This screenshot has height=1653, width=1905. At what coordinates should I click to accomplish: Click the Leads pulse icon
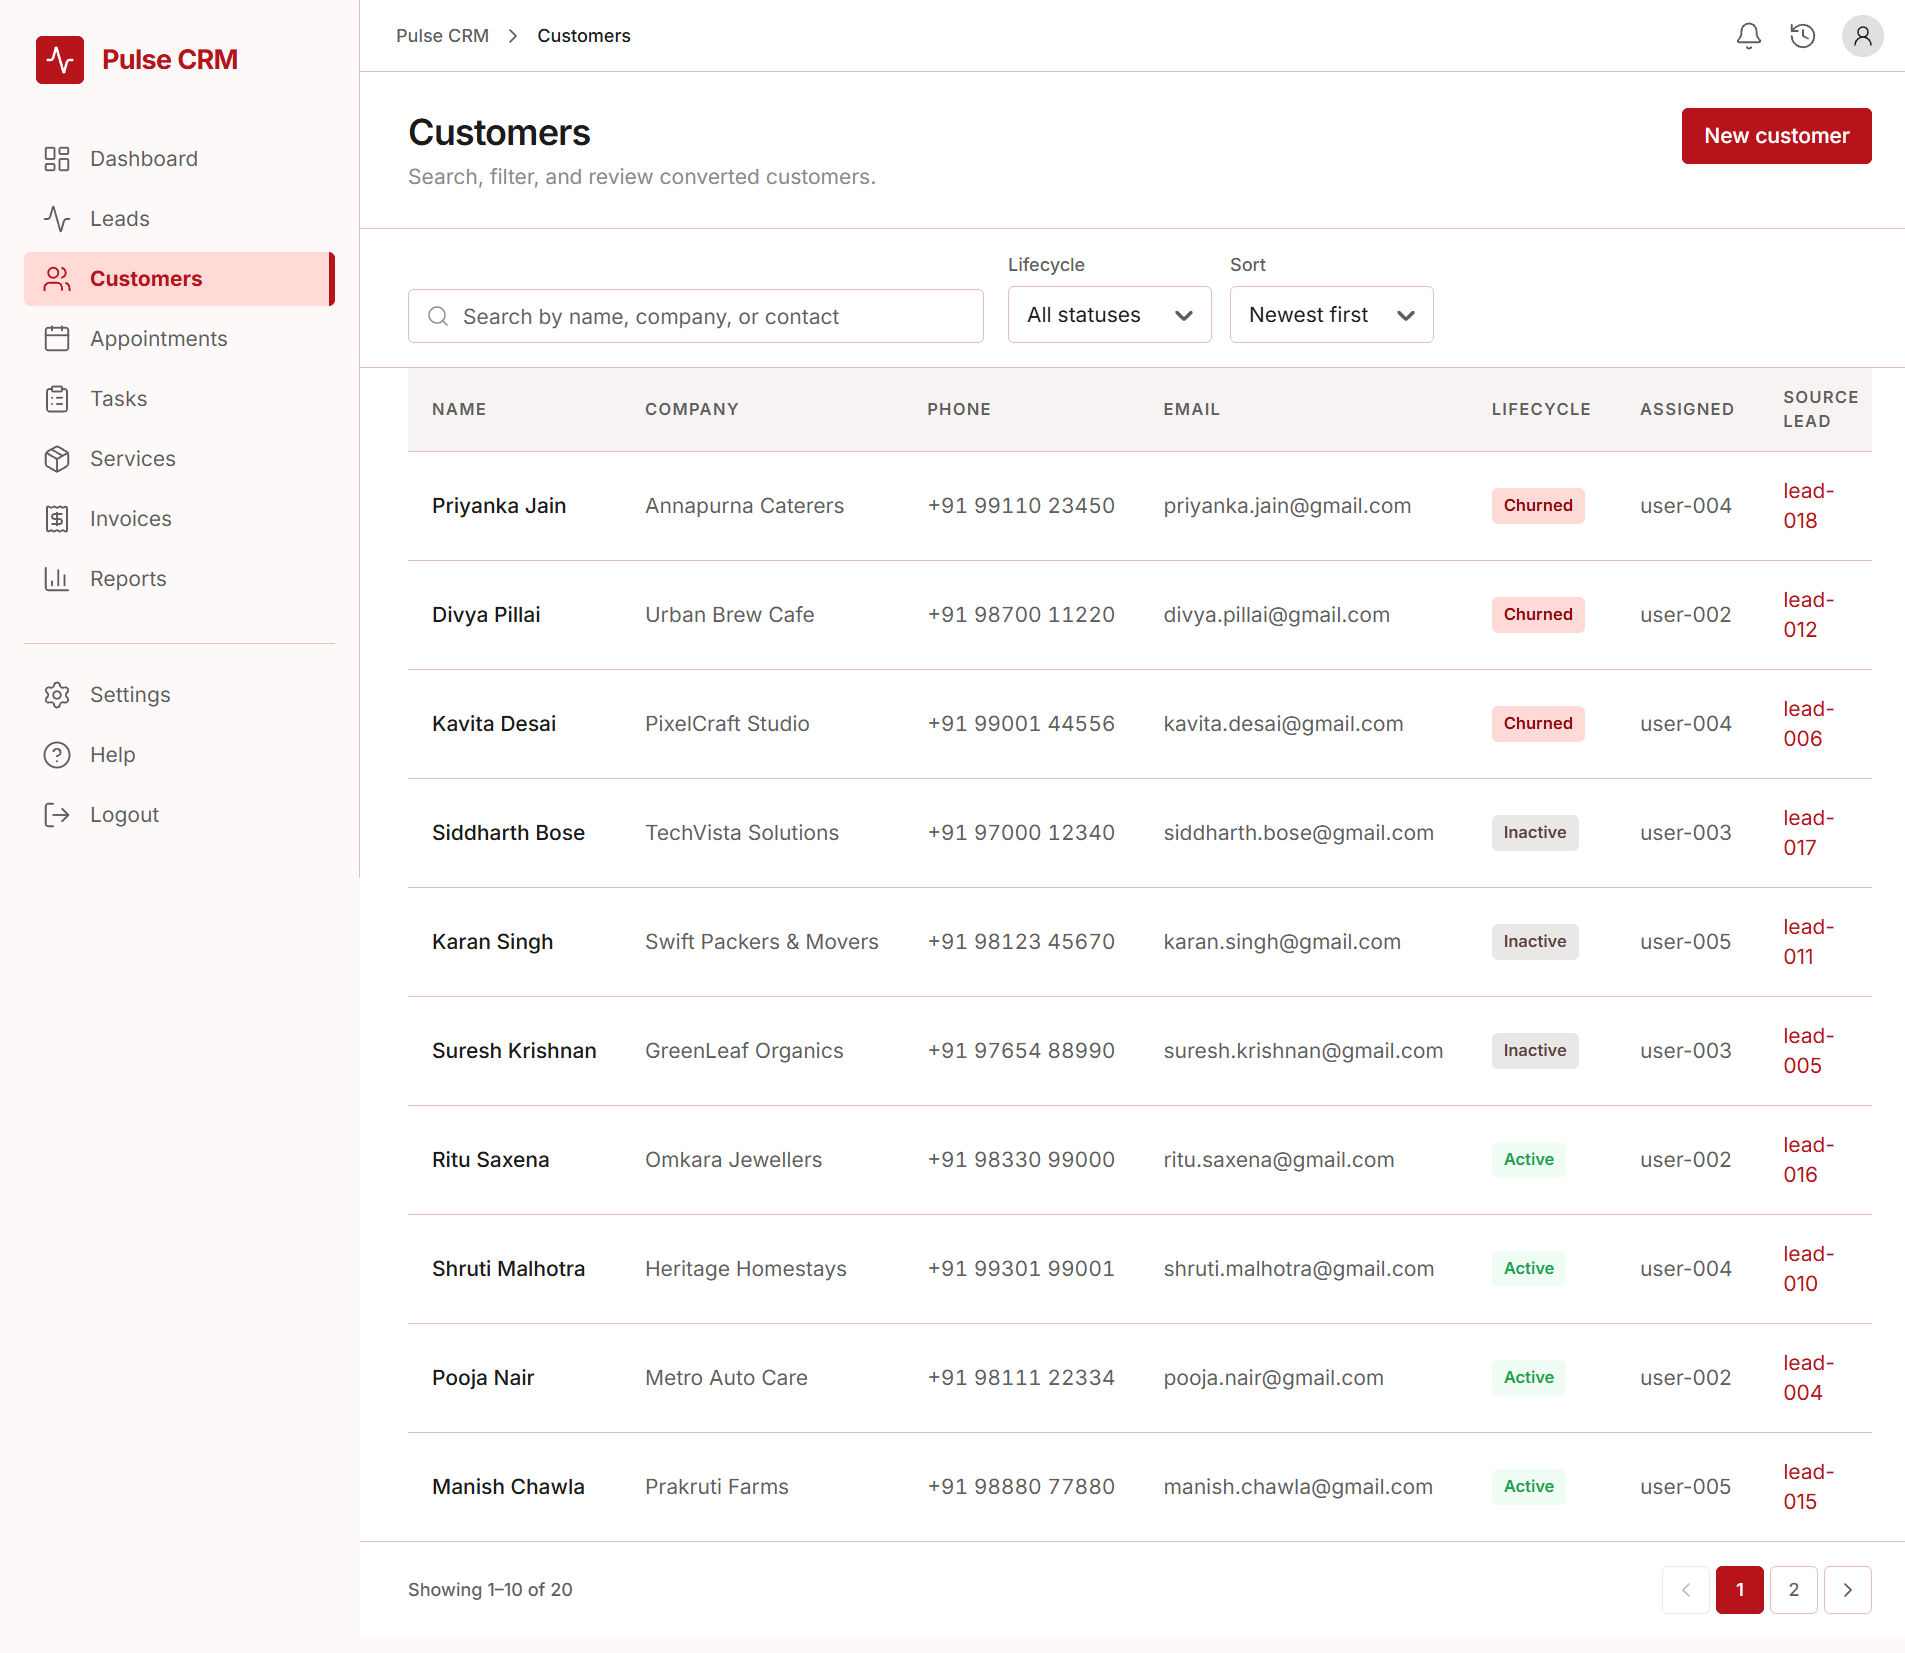[x=57, y=219]
